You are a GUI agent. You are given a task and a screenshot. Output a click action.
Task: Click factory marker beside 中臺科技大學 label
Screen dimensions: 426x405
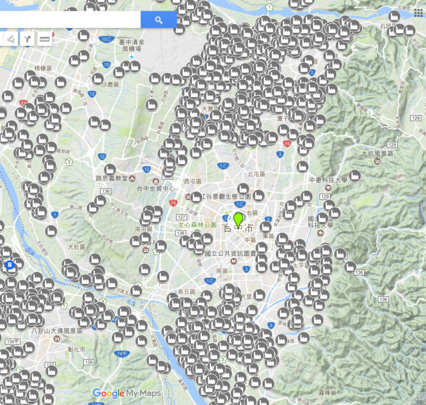tap(355, 175)
